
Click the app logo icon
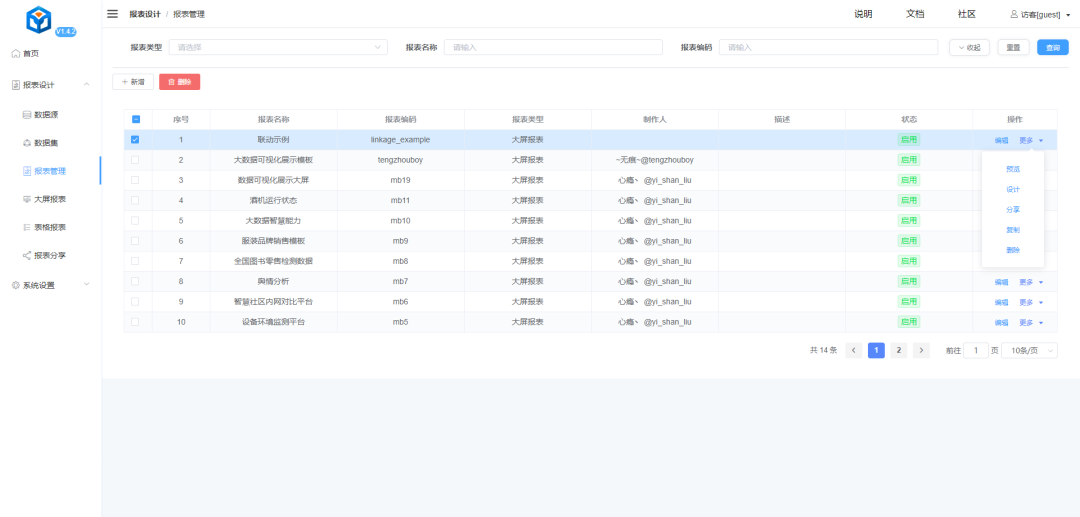(39, 19)
